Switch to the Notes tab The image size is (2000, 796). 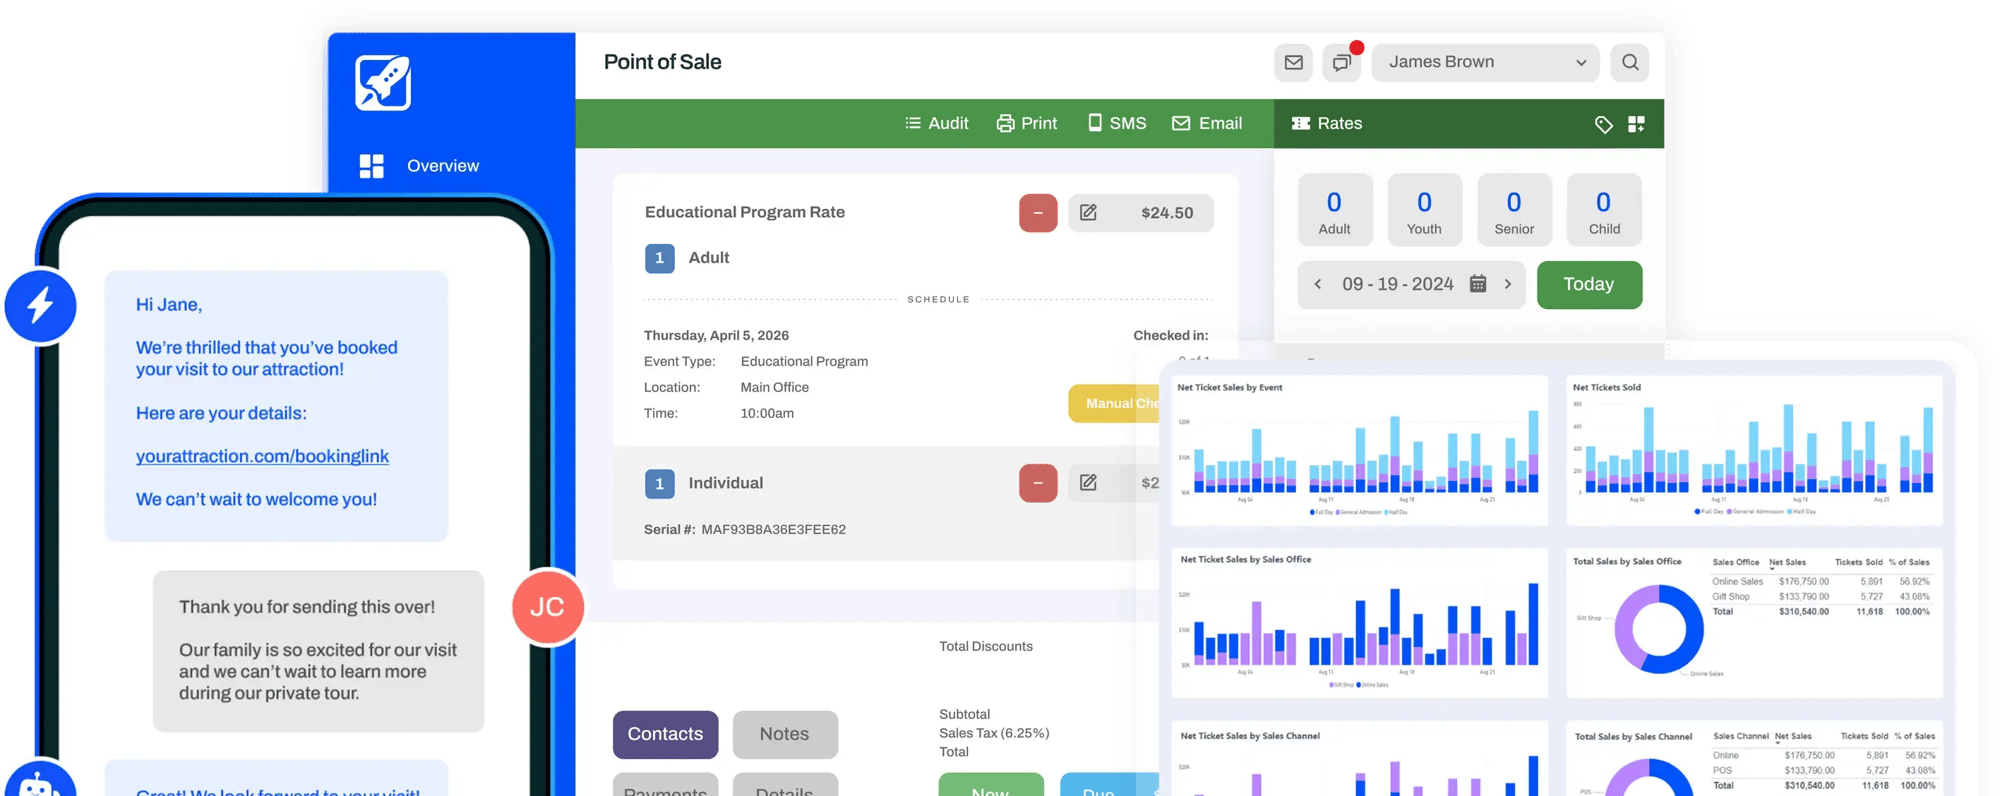[x=784, y=734]
